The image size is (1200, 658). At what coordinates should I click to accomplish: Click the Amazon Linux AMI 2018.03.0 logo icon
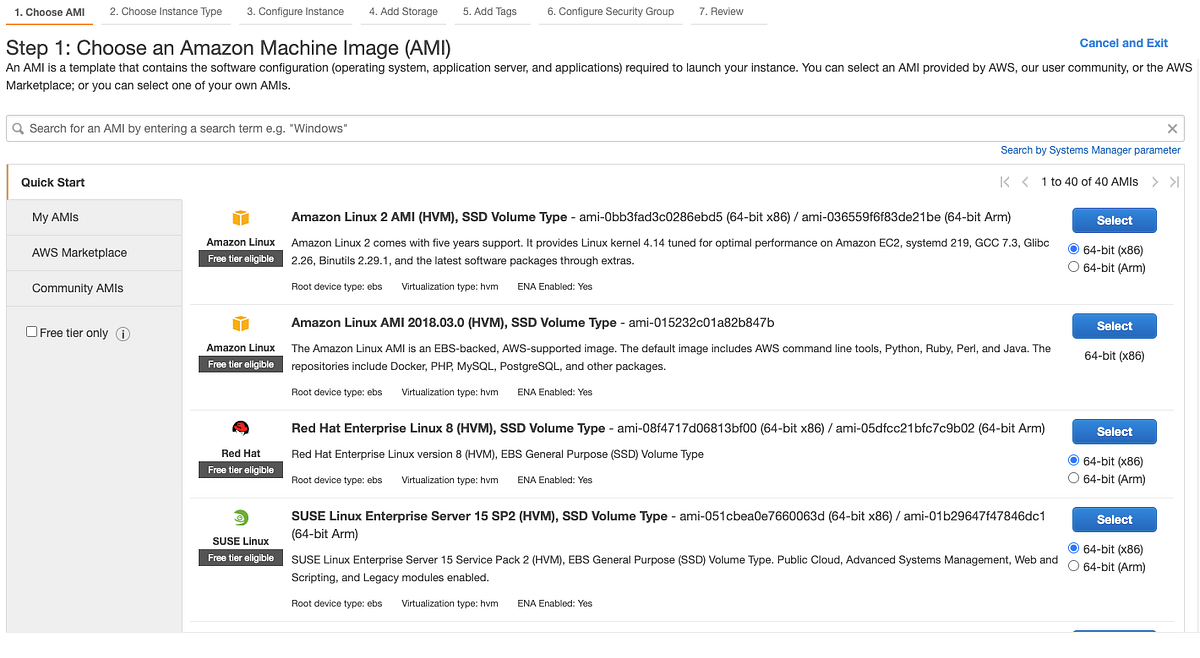(240, 322)
